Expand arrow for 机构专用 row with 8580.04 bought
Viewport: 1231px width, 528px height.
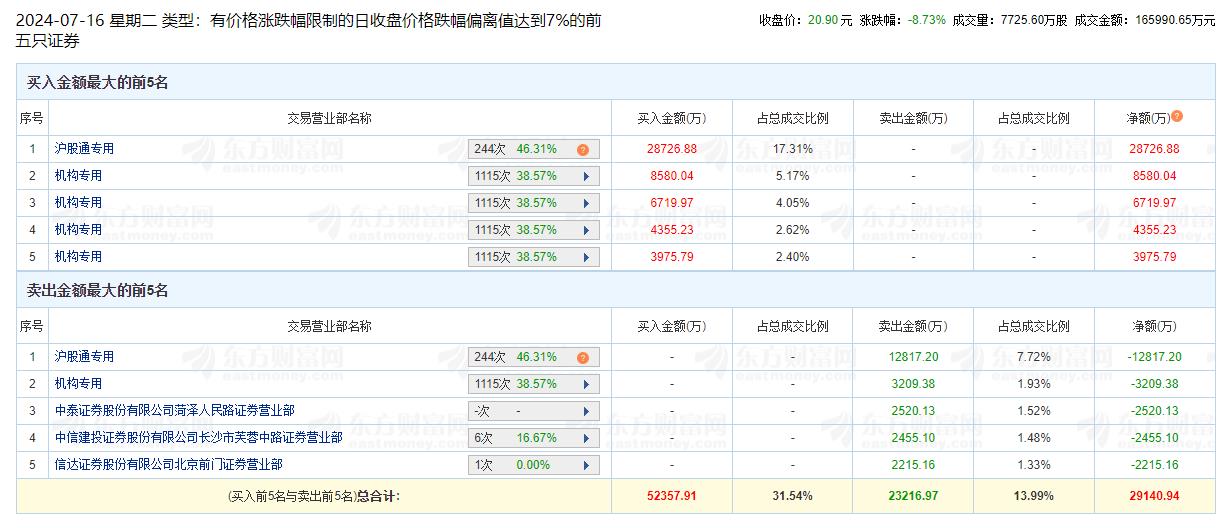(586, 176)
